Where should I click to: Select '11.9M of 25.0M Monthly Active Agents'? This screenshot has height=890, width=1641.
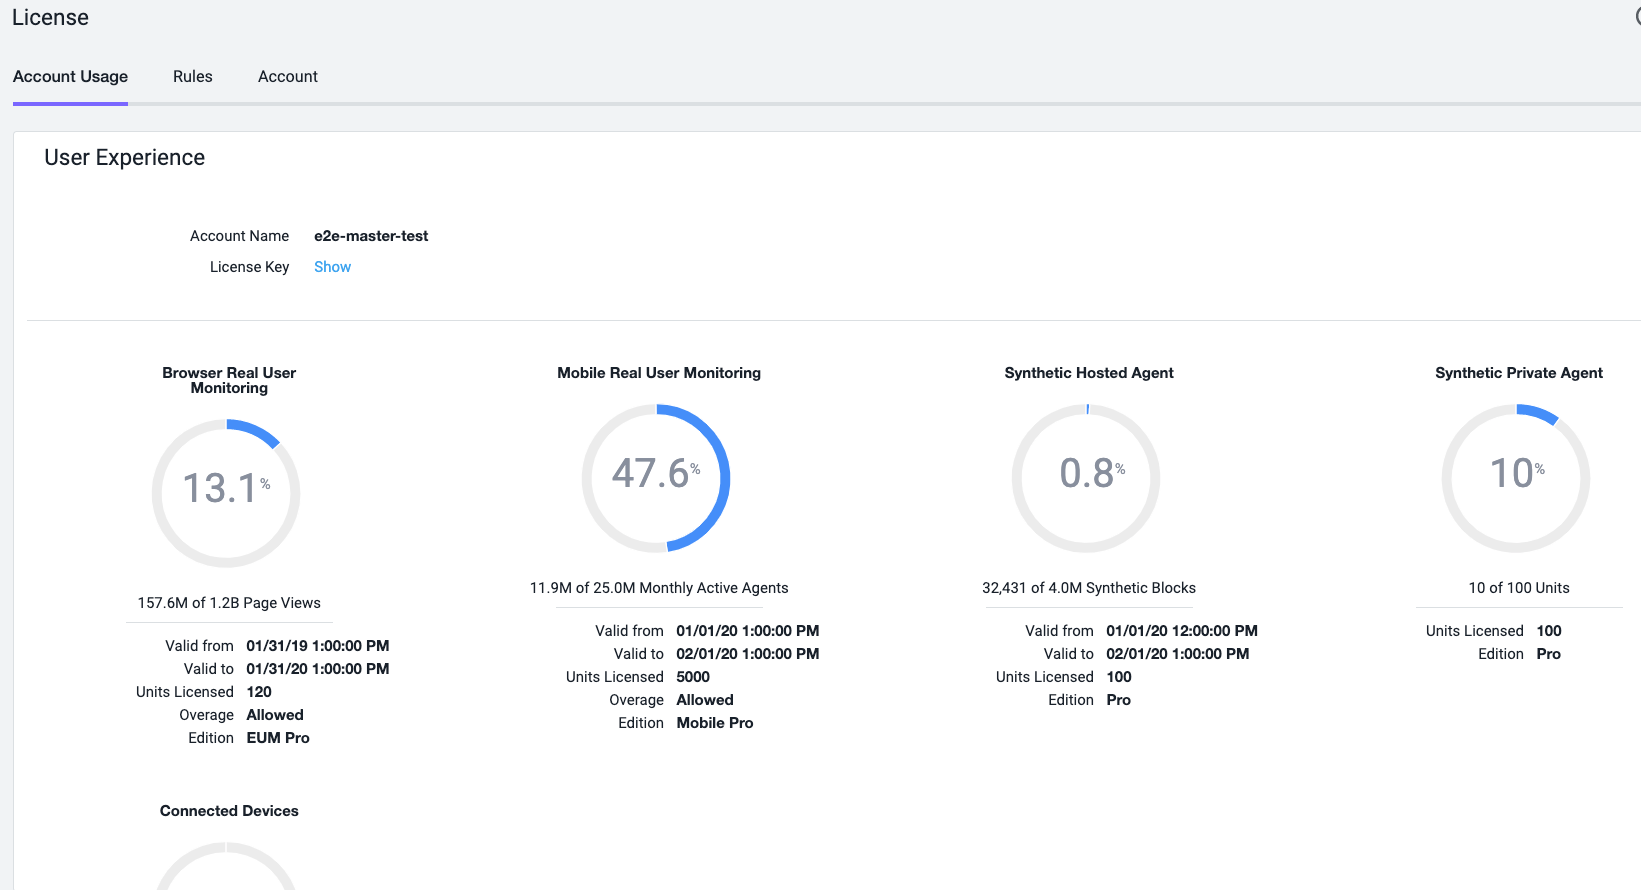(x=659, y=588)
